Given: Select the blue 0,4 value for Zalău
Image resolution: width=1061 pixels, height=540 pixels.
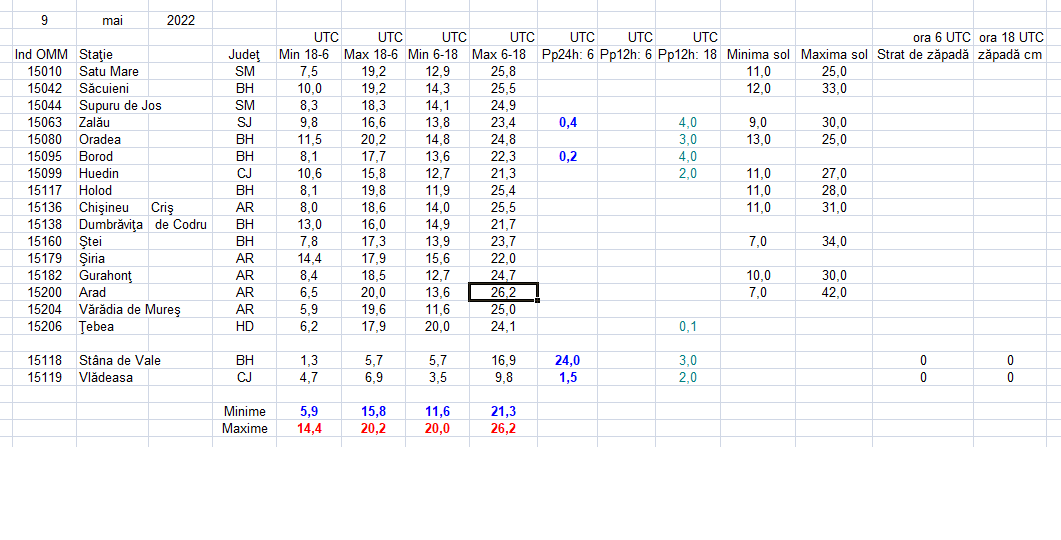Looking at the screenshot, I should tap(568, 122).
